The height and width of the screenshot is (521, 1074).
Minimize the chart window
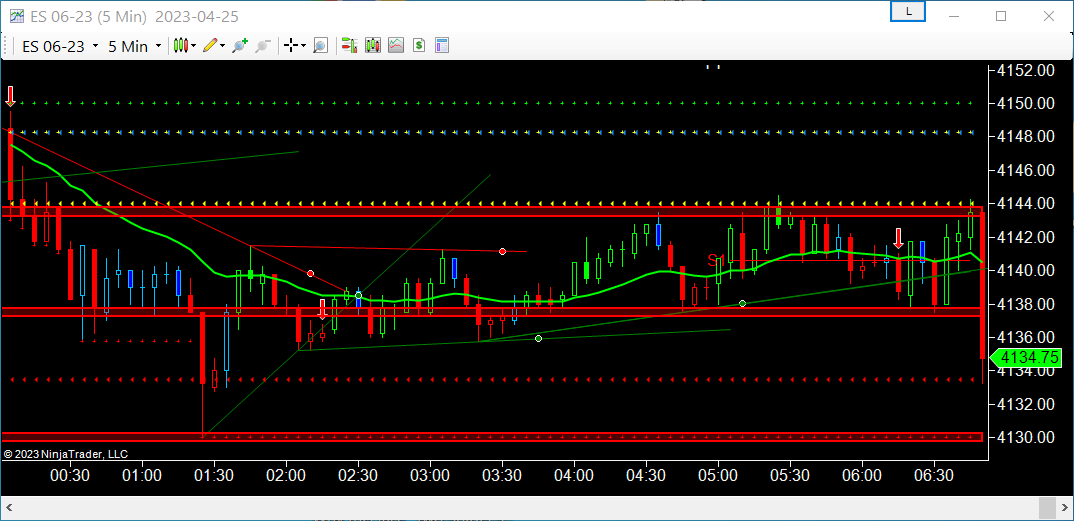coord(953,16)
